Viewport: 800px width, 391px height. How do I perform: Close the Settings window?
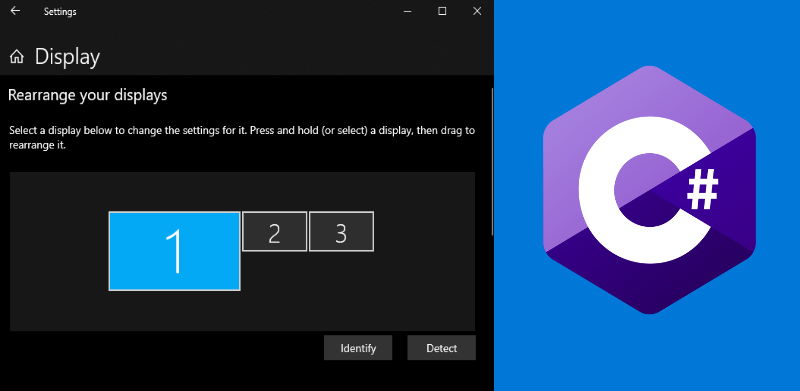tap(477, 11)
